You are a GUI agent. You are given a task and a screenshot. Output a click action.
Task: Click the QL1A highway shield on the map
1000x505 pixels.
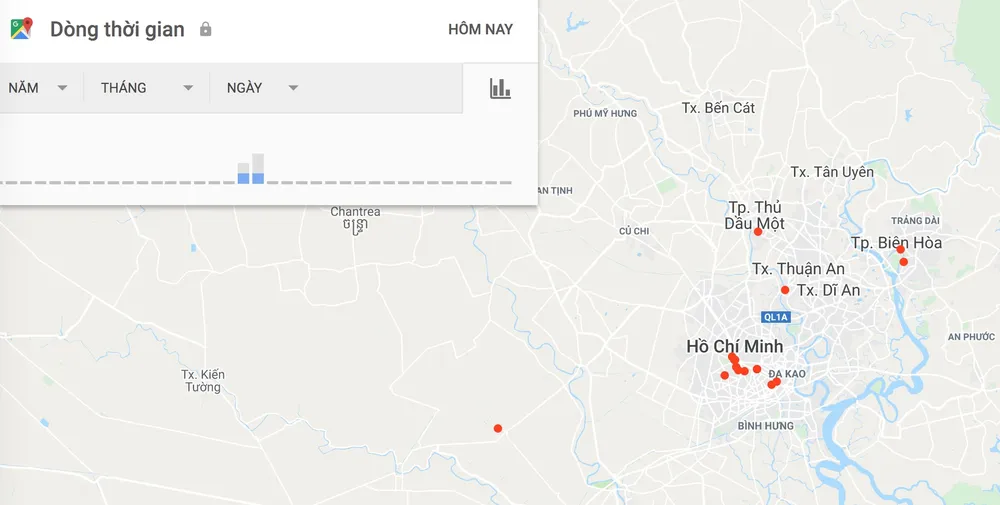[x=775, y=317]
